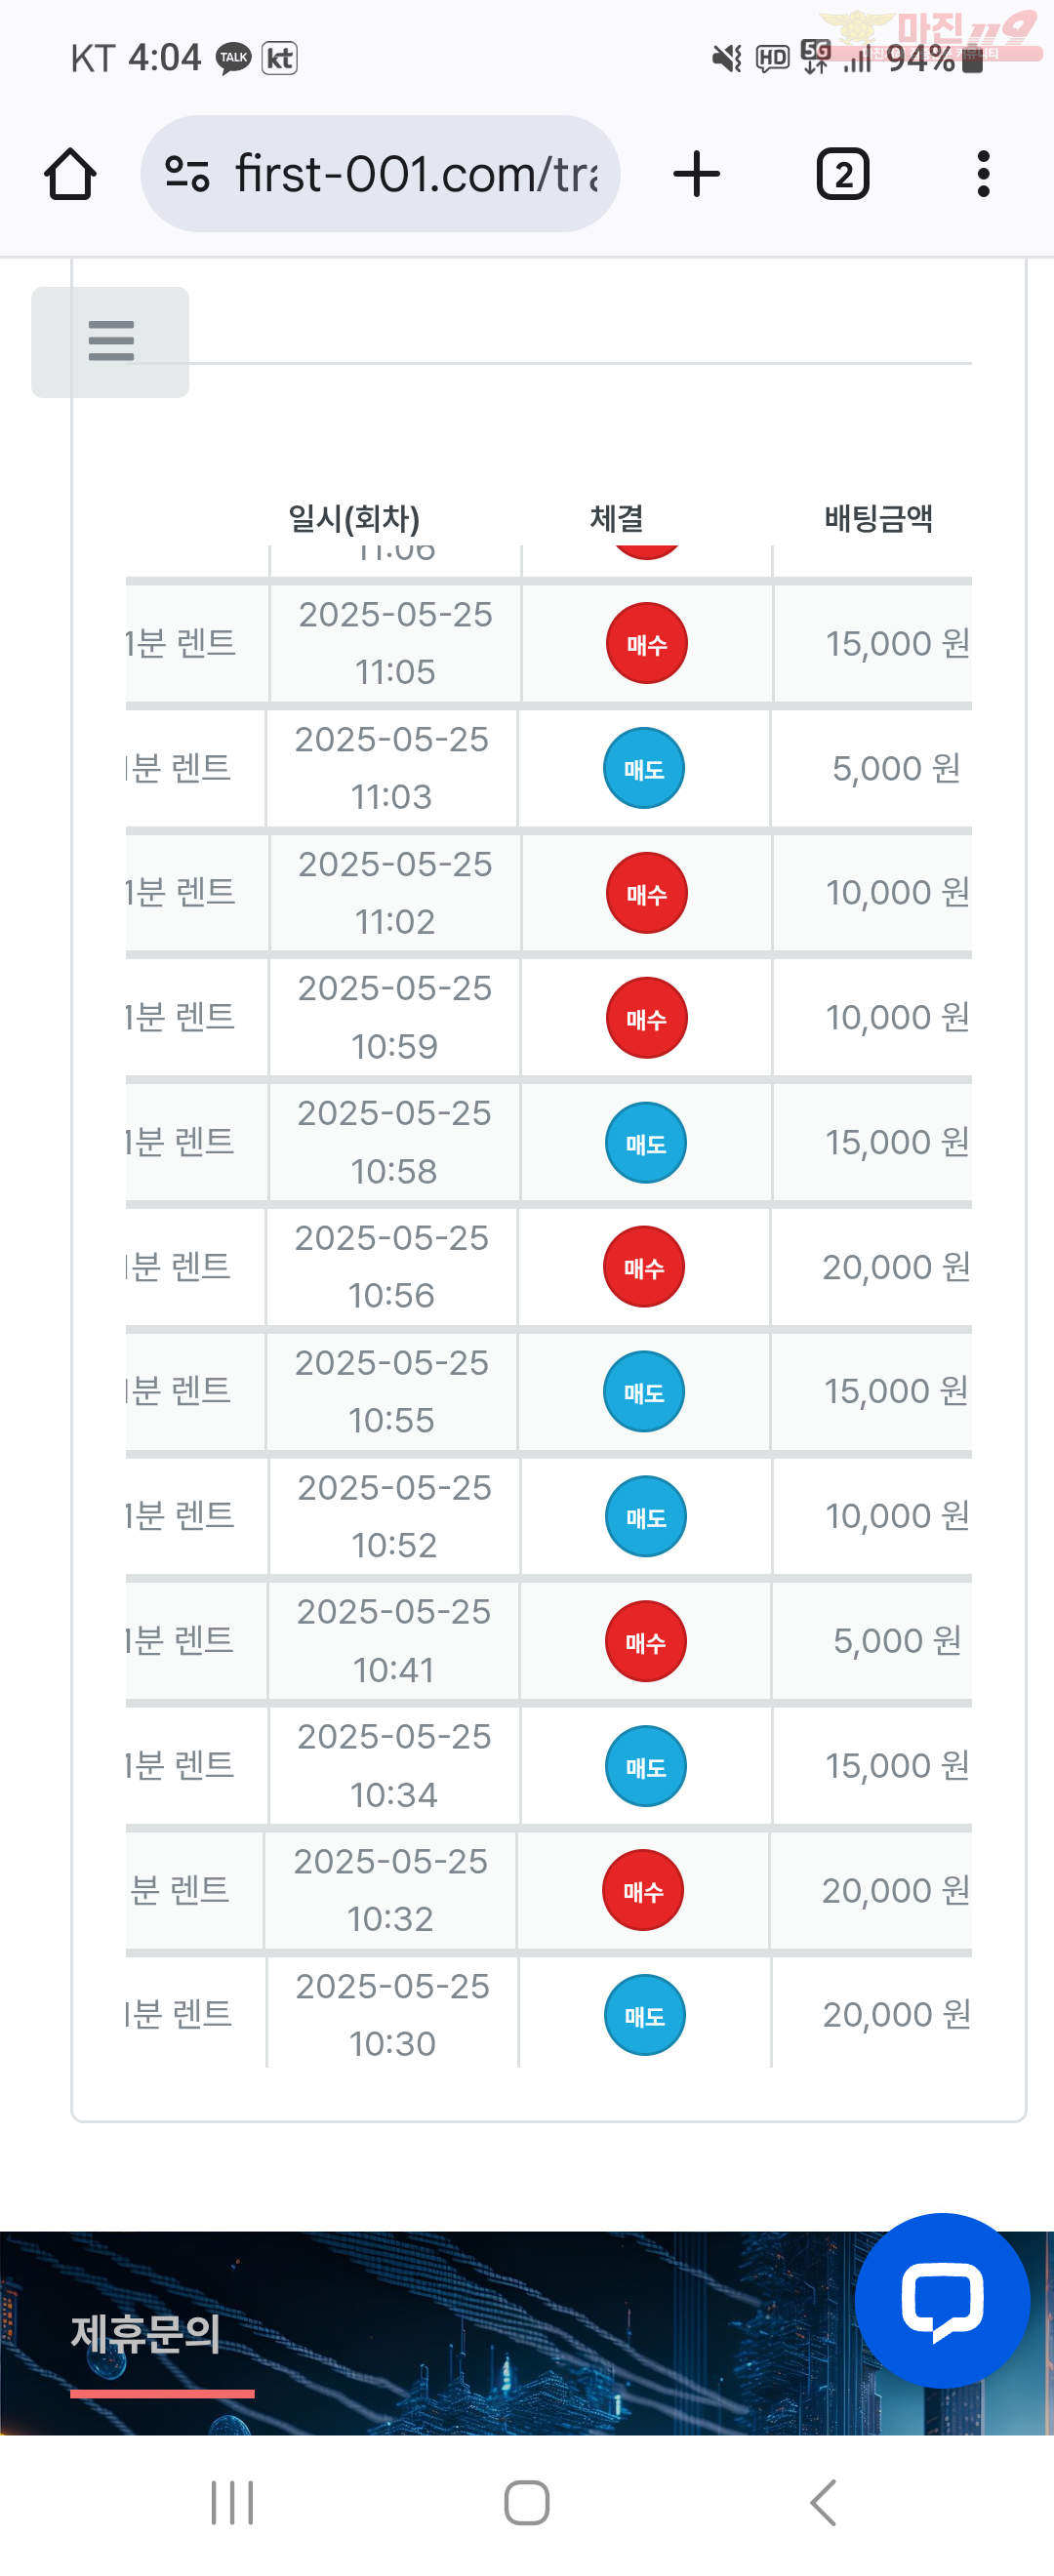Tap the 20,000 원 amount for 10:32
Image resolution: width=1054 pixels, height=2576 pixels.
click(896, 1890)
